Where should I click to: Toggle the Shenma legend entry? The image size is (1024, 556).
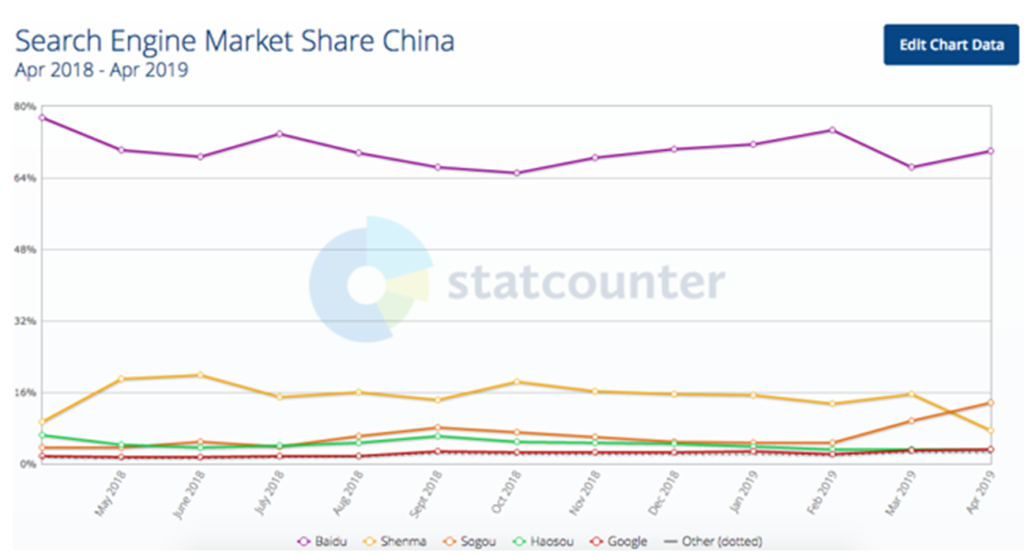pos(400,542)
